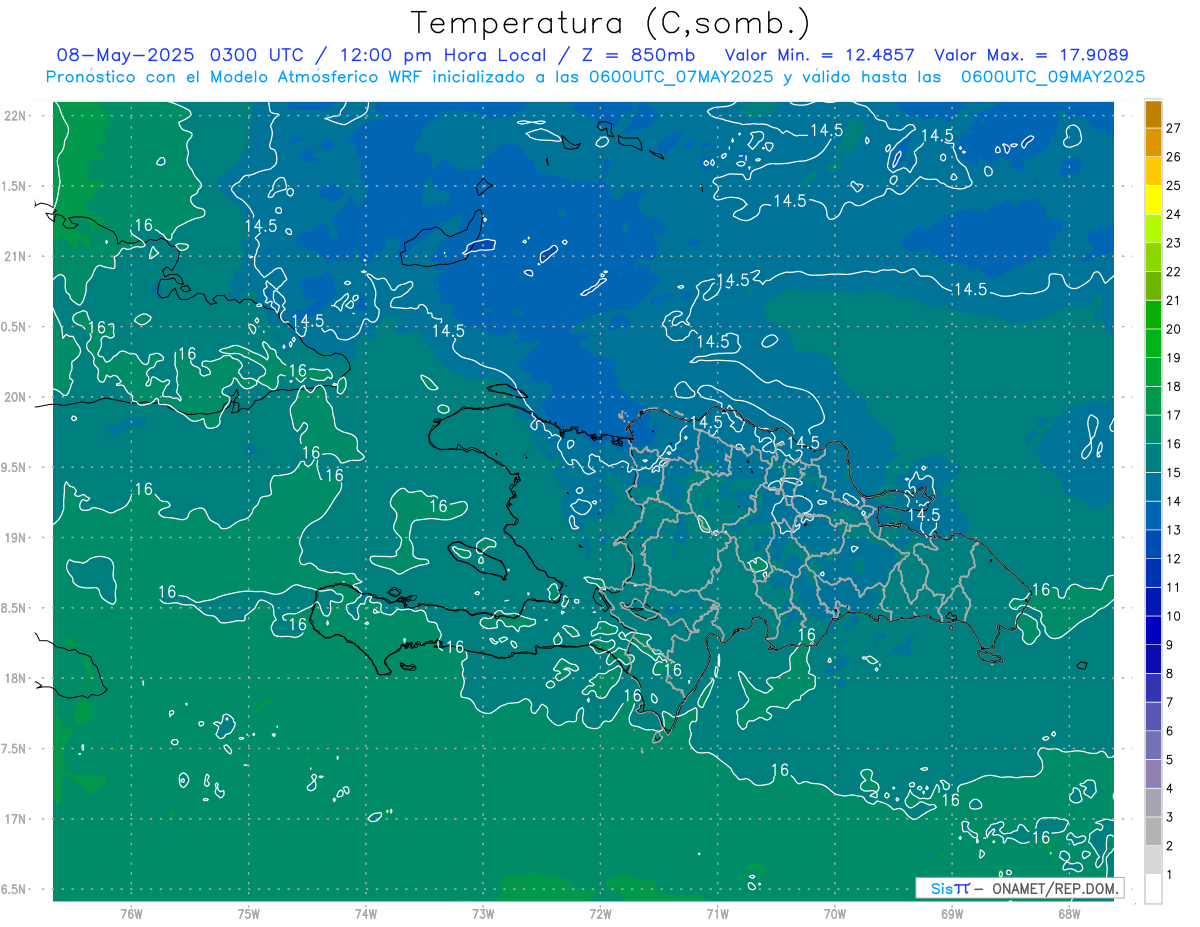Click the "73W" longitude axis label
Image resolution: width=1200 pixels, height=927 pixels.
coord(483,913)
